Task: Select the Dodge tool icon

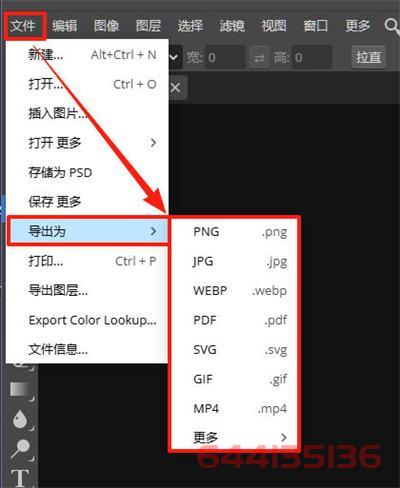Action: [20, 448]
